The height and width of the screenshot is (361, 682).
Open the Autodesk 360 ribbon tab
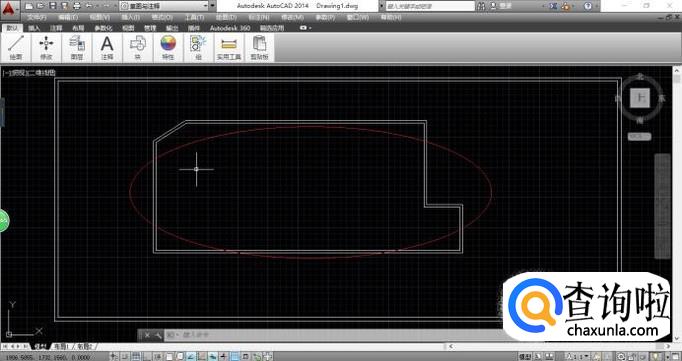(x=230, y=27)
